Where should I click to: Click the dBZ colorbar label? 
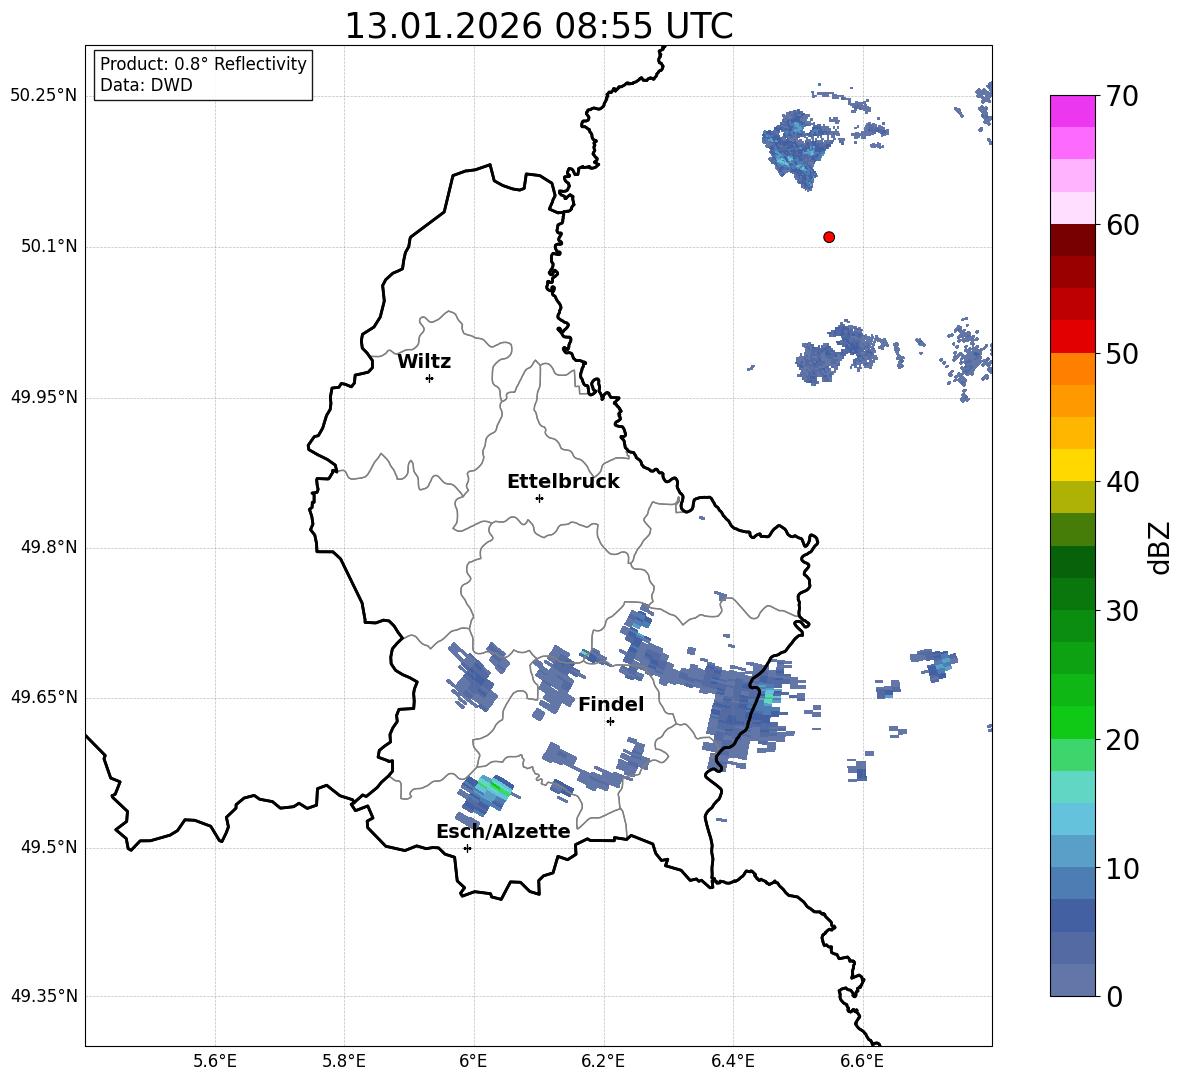pyautogui.click(x=1158, y=547)
